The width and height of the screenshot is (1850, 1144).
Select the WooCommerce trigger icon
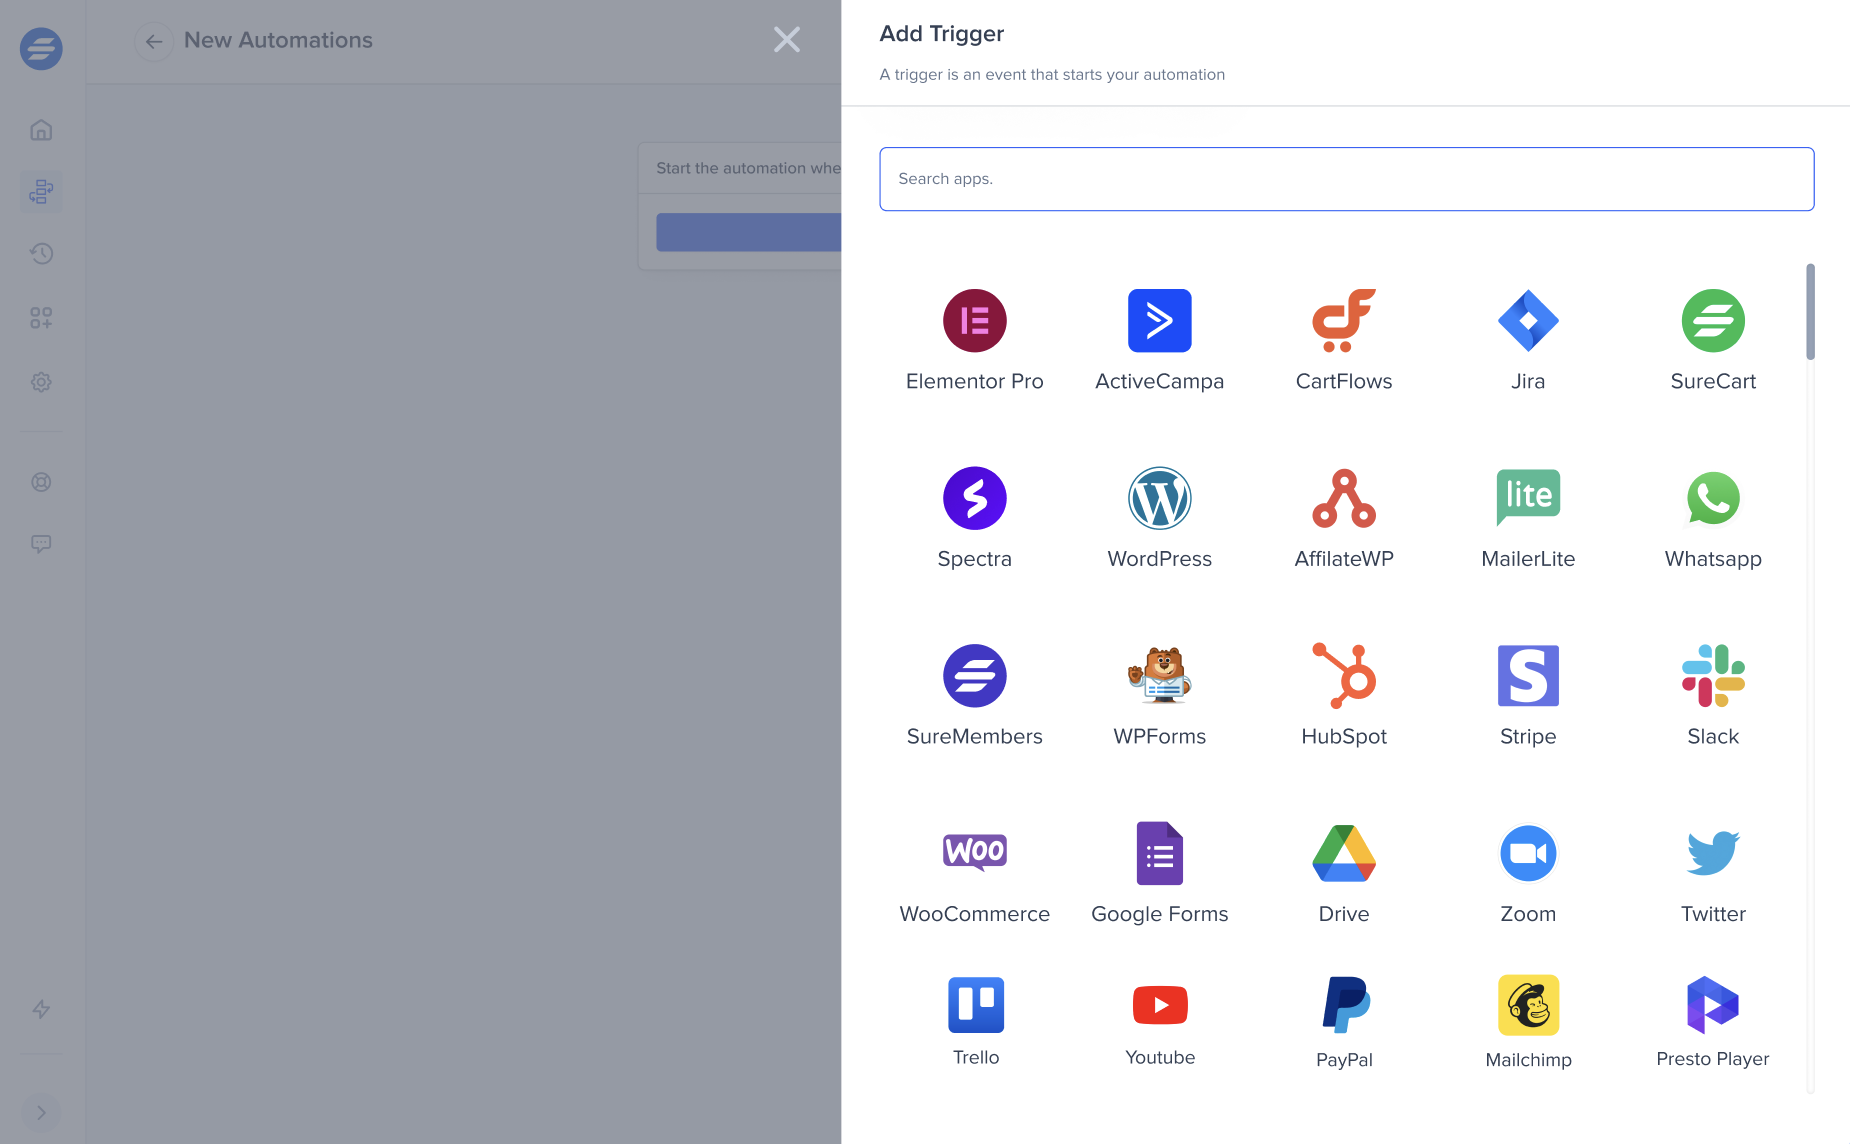974,853
